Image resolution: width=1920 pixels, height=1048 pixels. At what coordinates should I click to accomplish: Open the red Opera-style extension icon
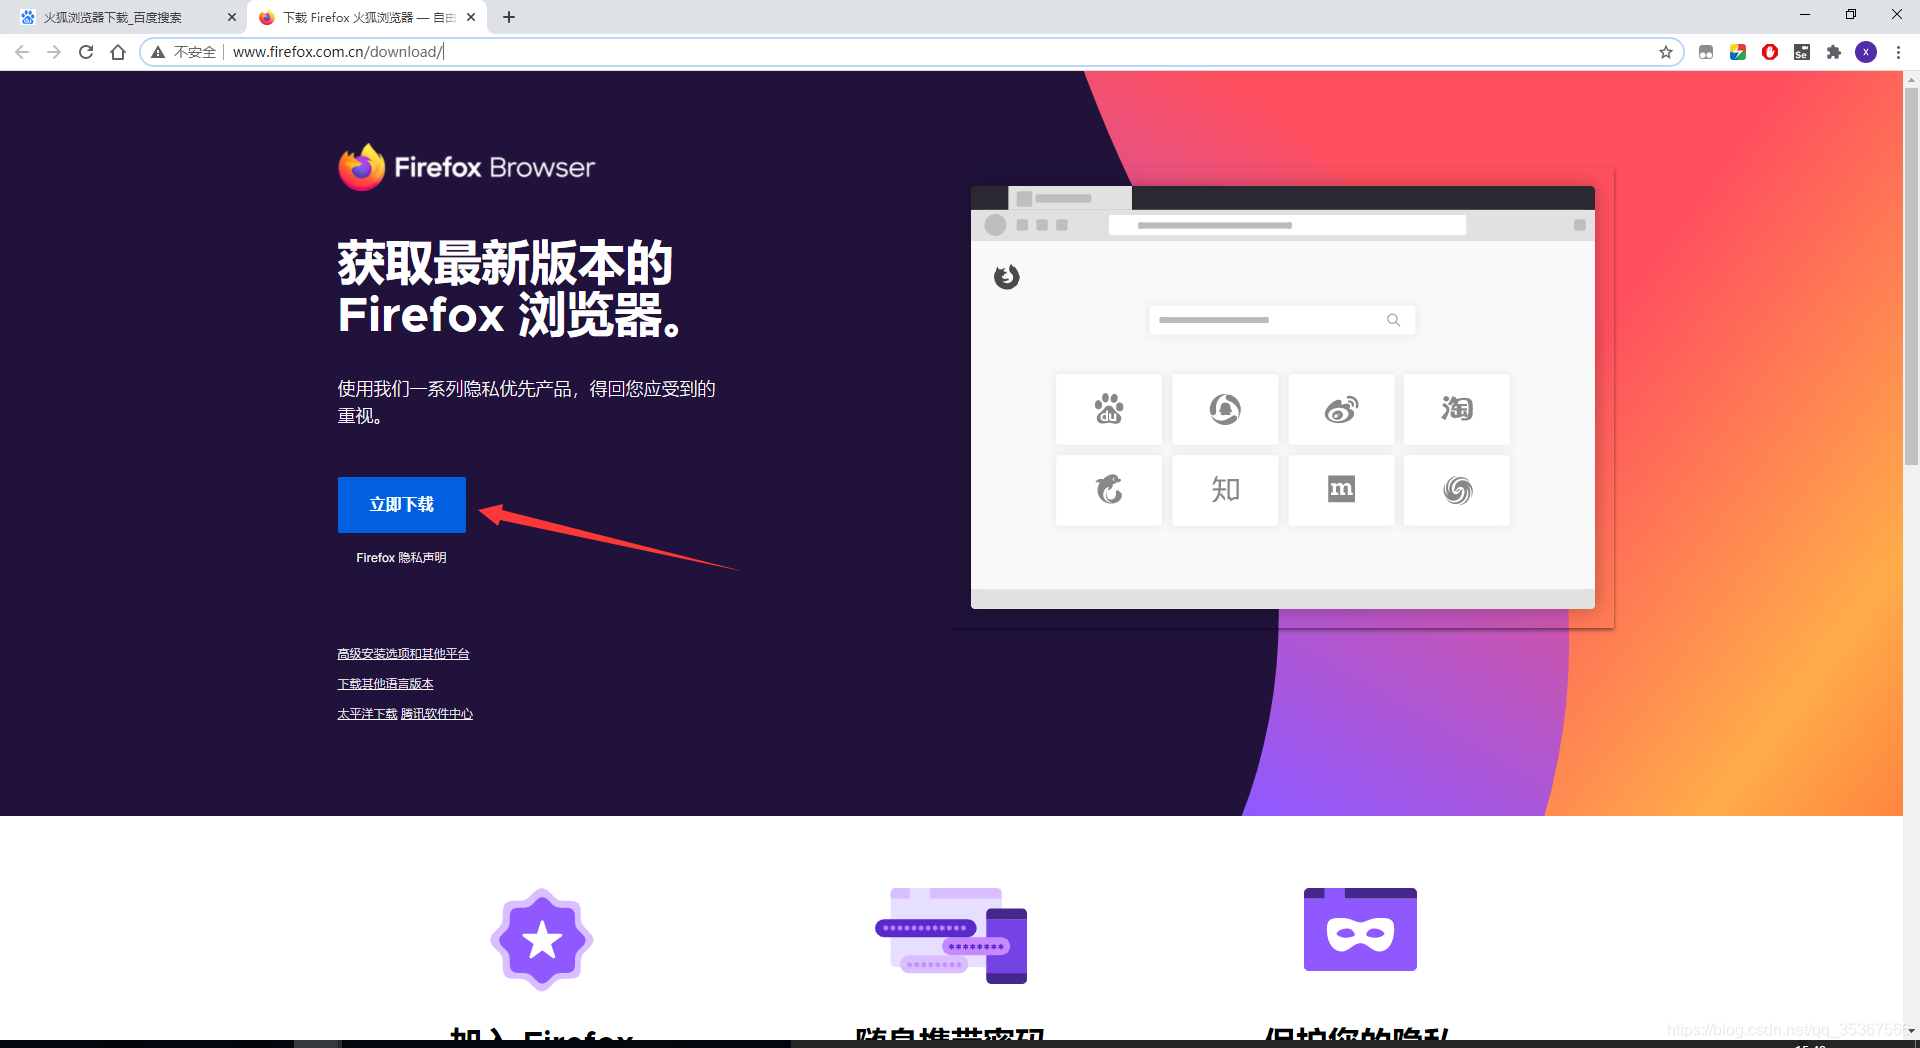click(x=1770, y=52)
